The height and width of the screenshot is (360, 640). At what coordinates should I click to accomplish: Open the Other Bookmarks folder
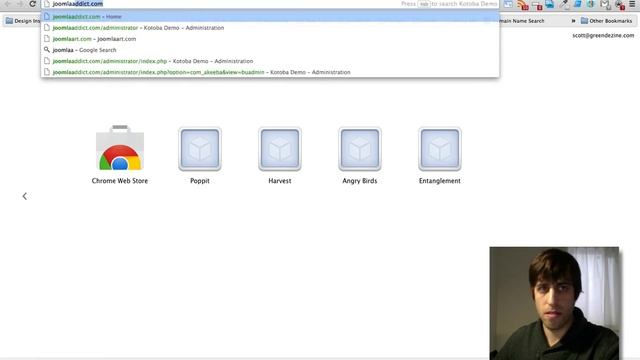tap(607, 21)
